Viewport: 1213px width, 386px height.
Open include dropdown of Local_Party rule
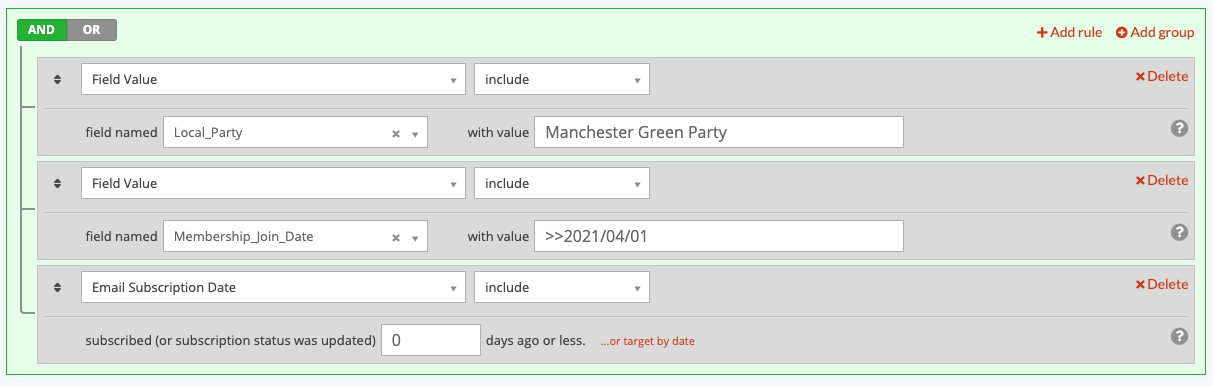[562, 79]
